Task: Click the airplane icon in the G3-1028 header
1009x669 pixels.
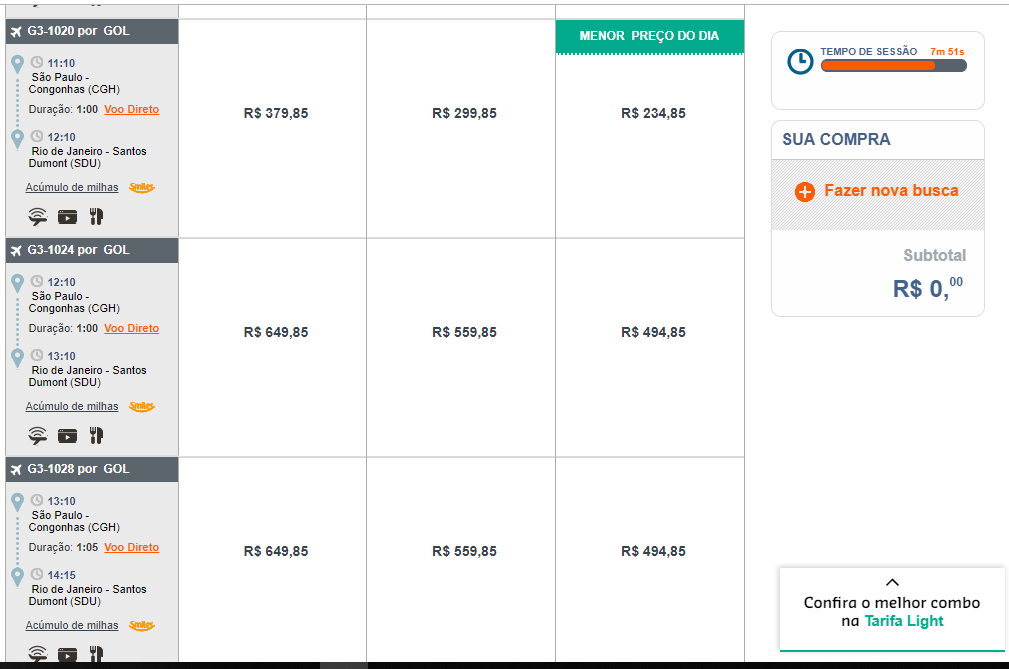Action: [x=16, y=470]
